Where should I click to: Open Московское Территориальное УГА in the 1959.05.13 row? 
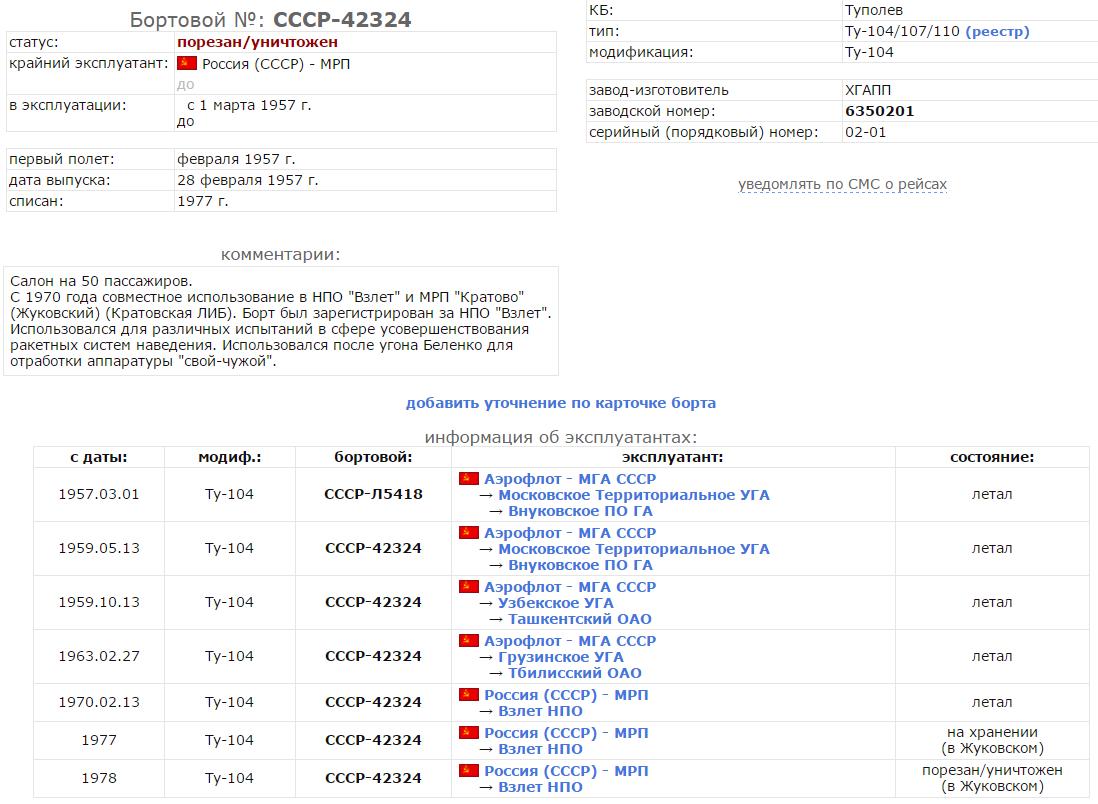coord(634,549)
